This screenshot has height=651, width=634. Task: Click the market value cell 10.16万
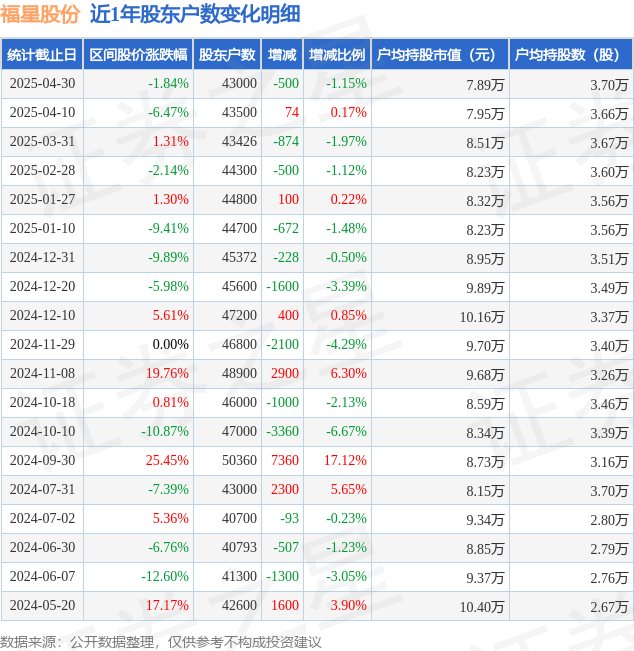482,317
